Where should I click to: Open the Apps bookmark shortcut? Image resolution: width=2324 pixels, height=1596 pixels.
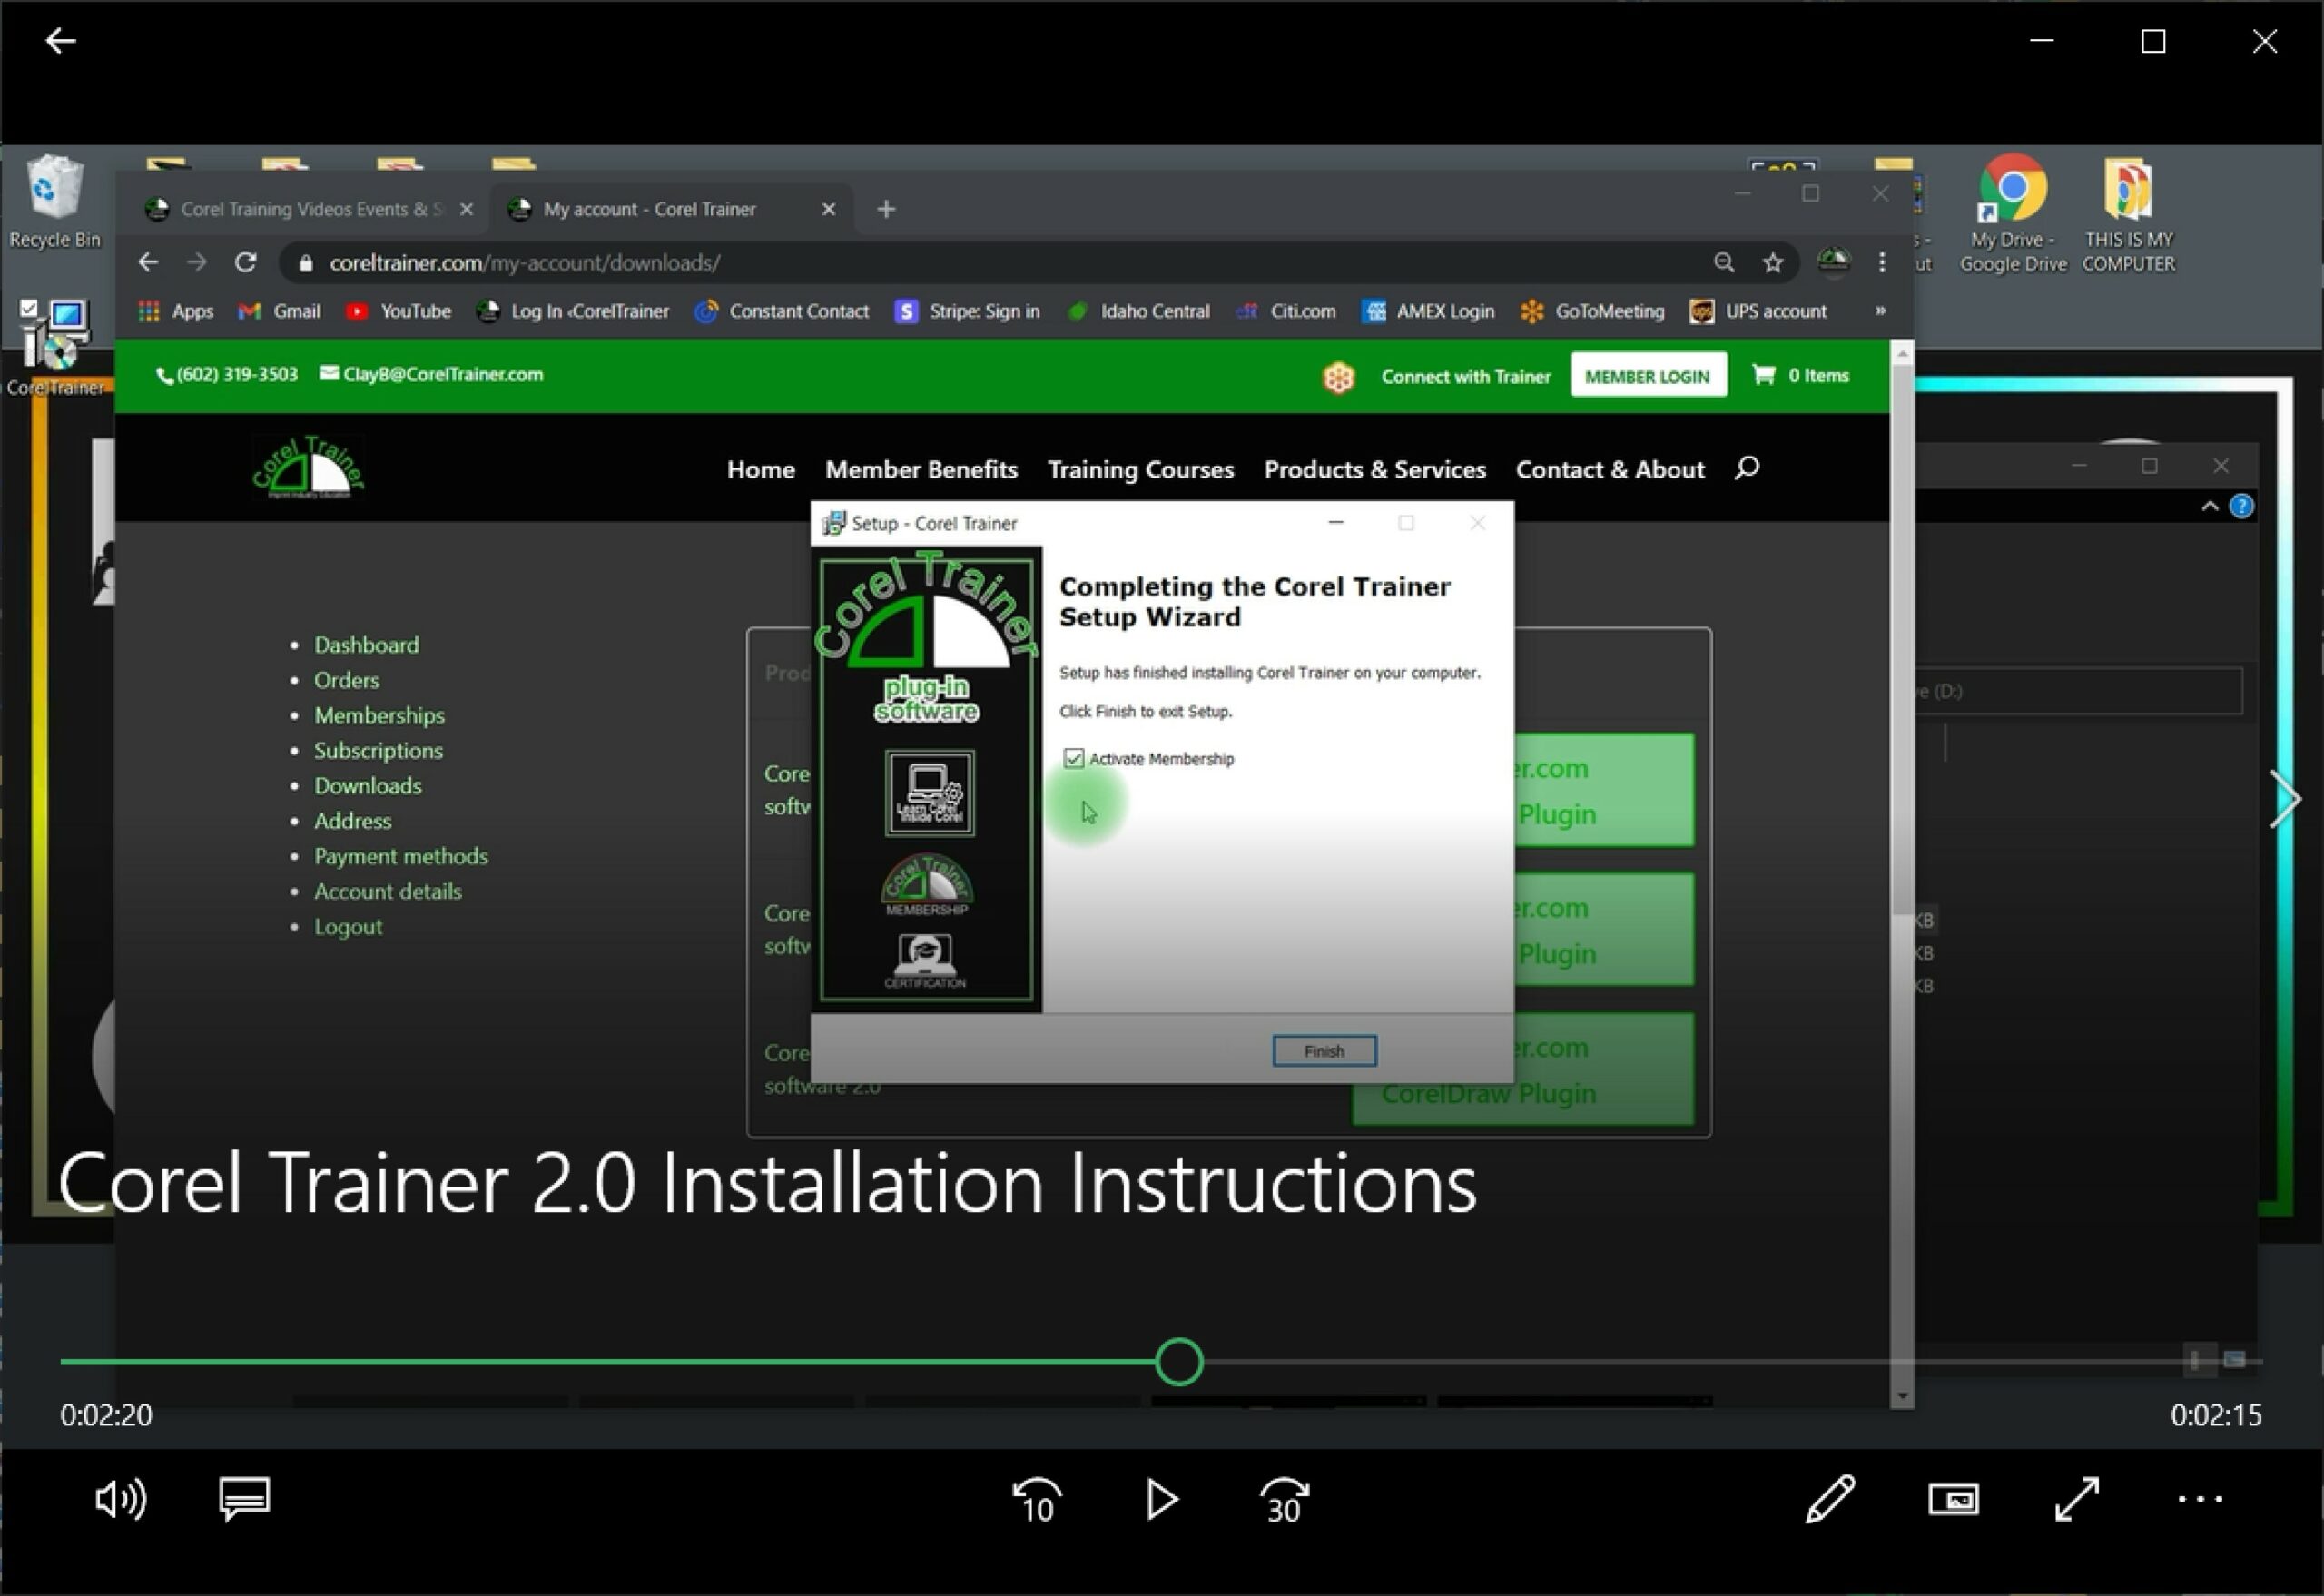click(176, 311)
